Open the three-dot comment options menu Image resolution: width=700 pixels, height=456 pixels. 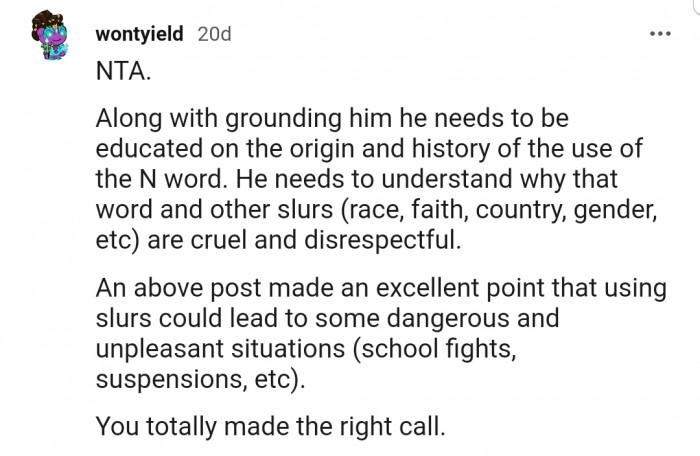coord(660,33)
